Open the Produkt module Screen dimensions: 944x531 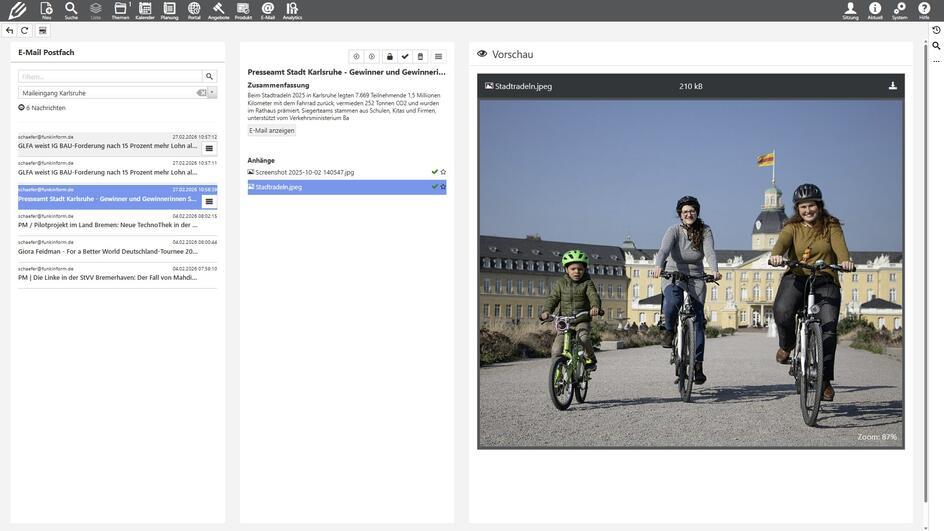243,10
